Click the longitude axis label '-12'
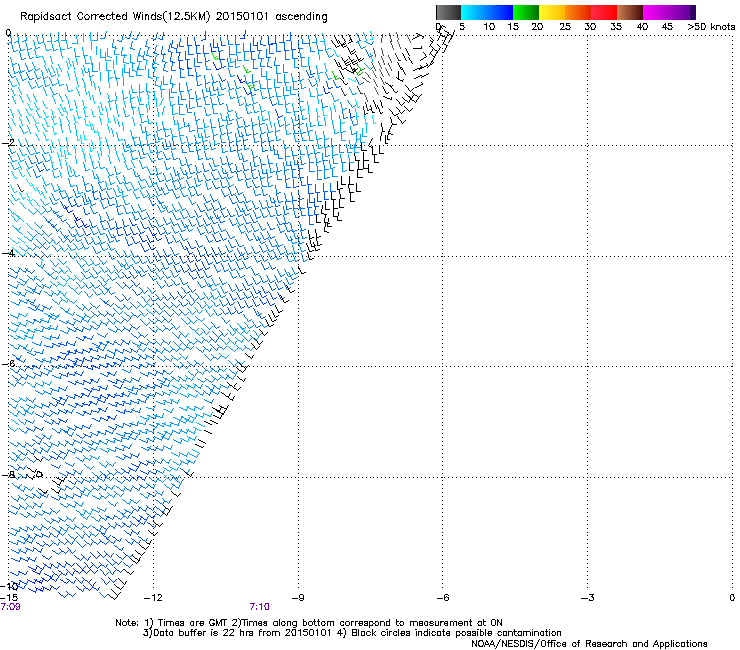Image resolution: width=740 pixels, height=650 pixels. point(153,598)
